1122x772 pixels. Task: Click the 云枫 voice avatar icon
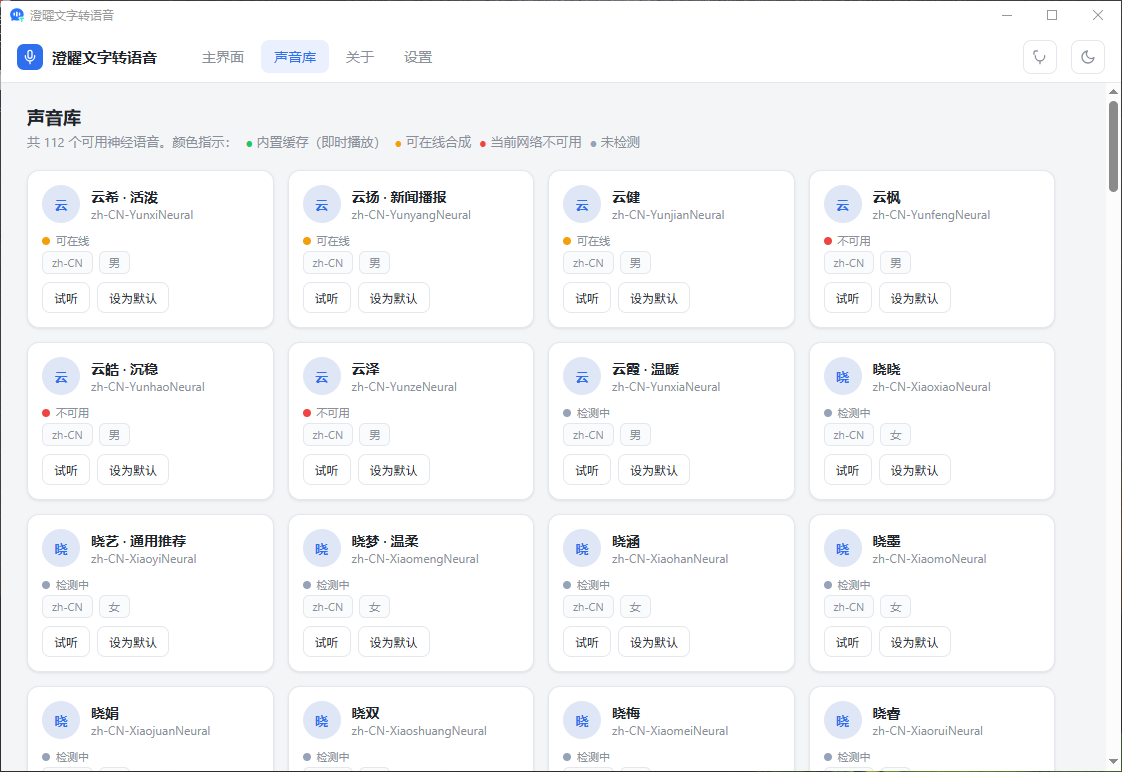click(x=842, y=205)
